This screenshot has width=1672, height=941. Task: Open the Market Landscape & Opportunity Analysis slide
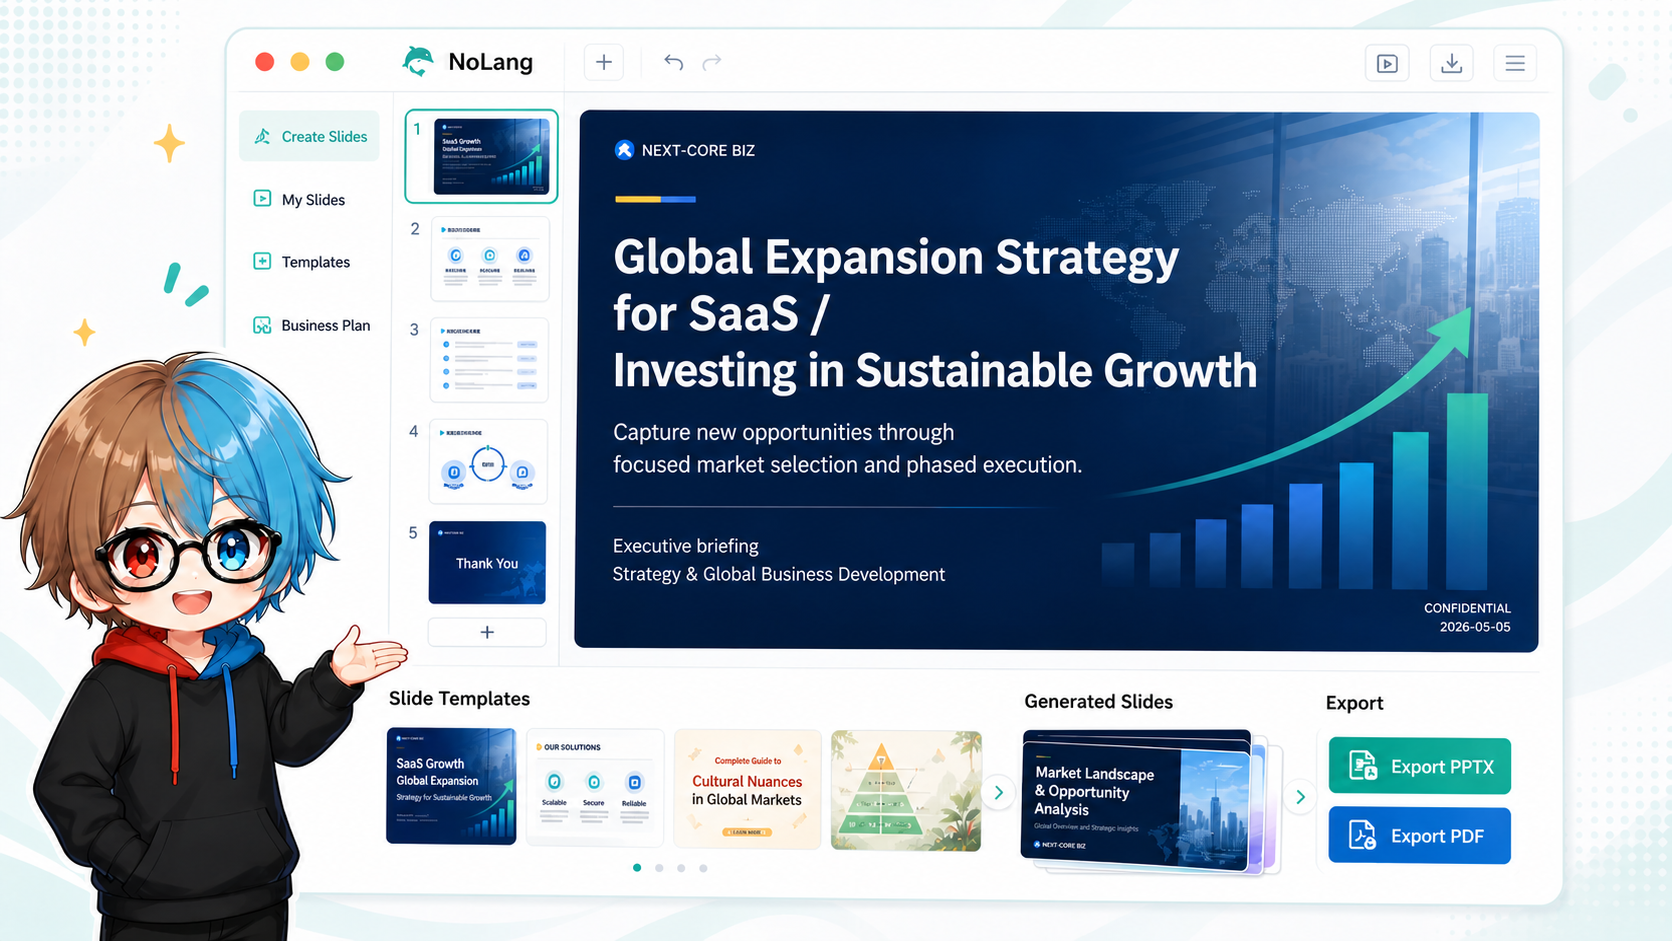[x=1136, y=800]
